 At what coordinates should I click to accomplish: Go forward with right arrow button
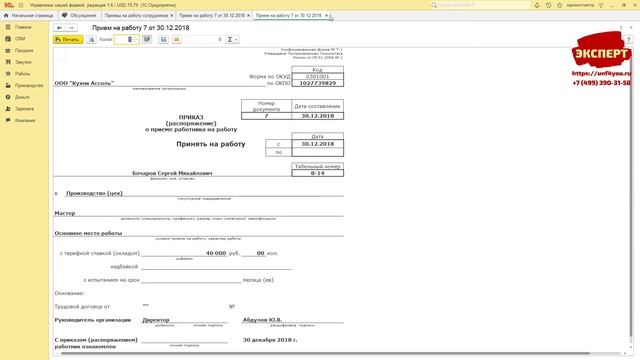pyautogui.click(x=71, y=28)
